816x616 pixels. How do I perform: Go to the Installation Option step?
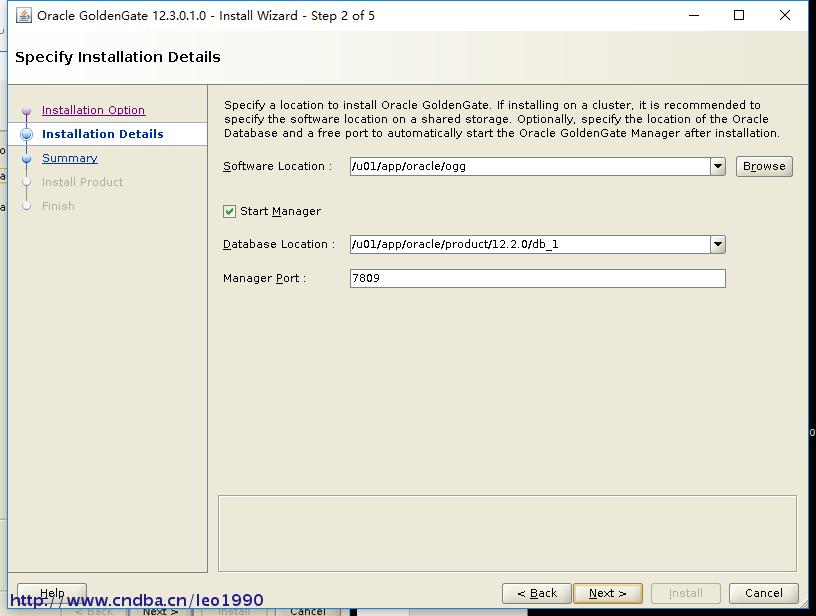click(x=94, y=110)
